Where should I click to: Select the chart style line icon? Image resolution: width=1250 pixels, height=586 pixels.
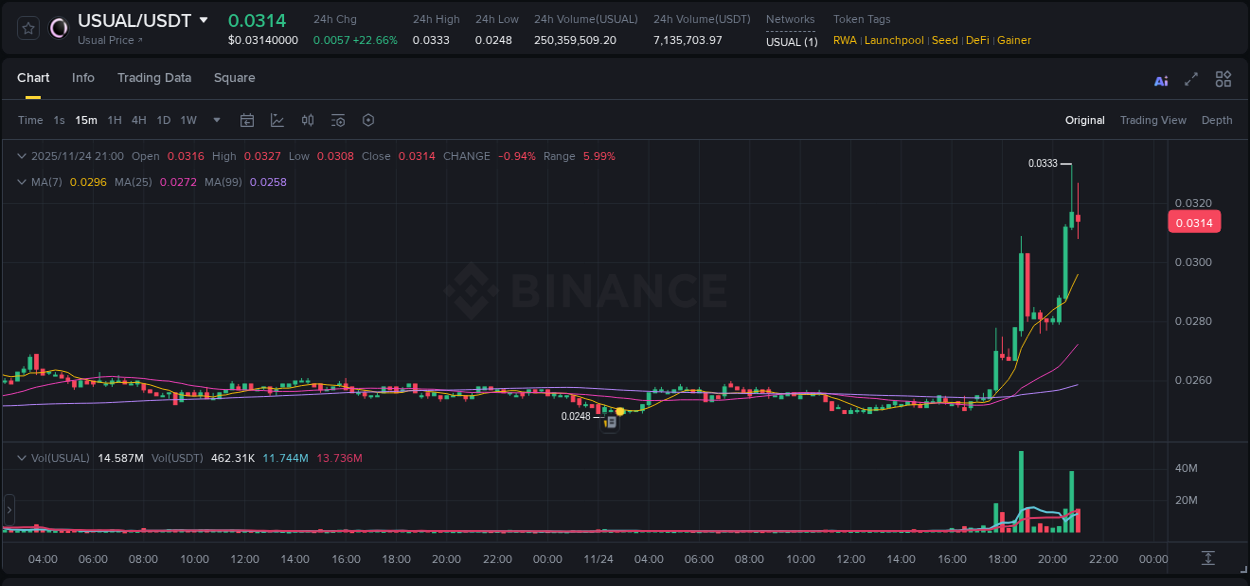pyautogui.click(x=277, y=120)
